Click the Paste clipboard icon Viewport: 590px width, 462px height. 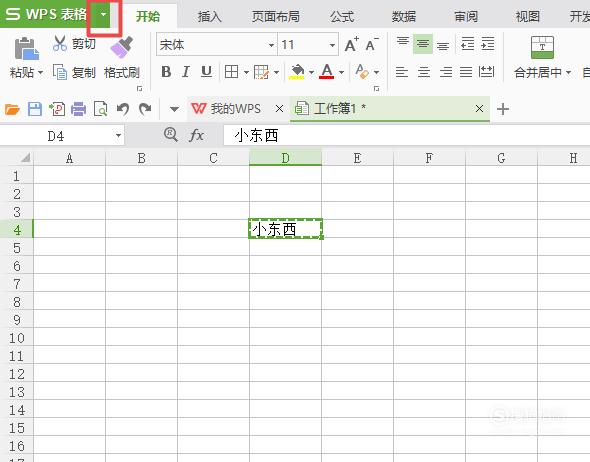pos(26,49)
